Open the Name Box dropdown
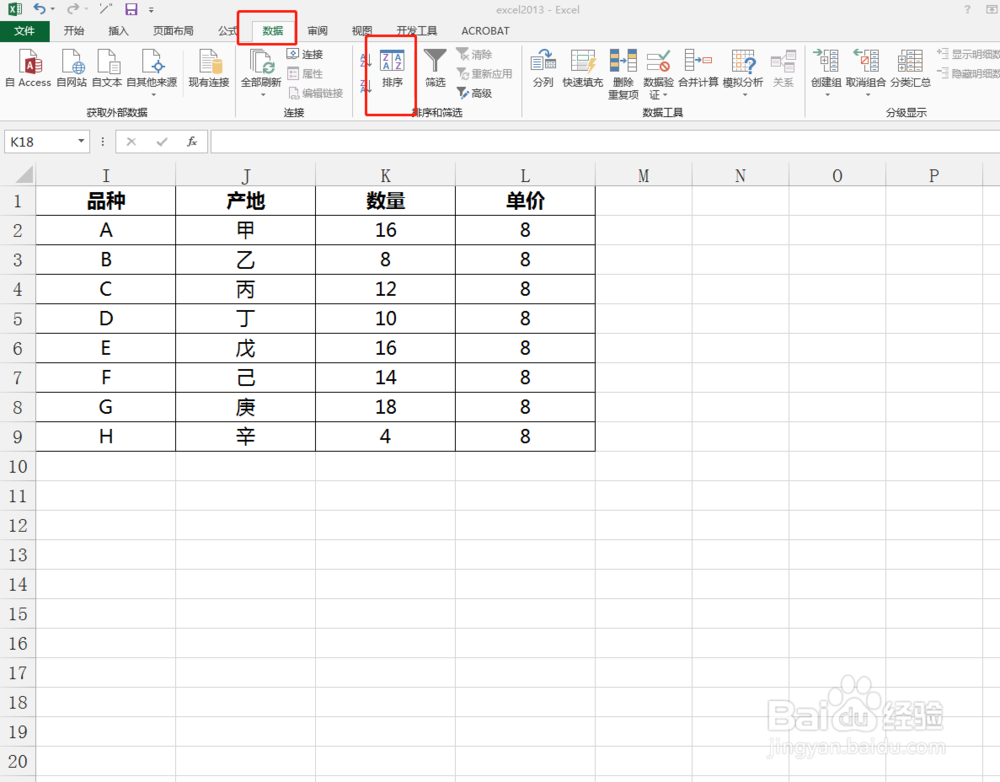 [82, 141]
